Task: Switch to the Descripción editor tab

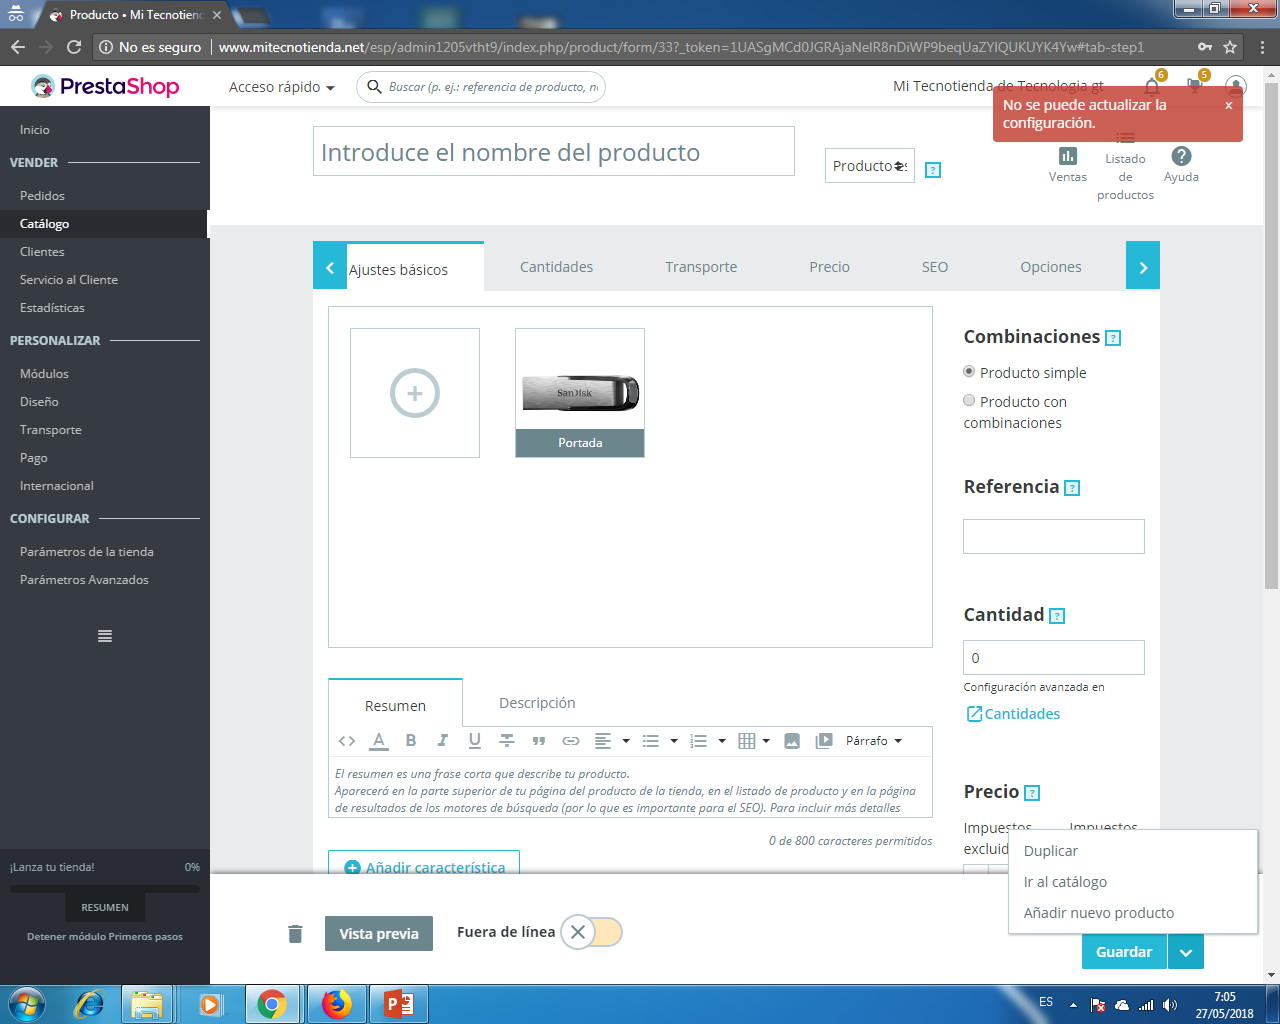Action: point(537,703)
